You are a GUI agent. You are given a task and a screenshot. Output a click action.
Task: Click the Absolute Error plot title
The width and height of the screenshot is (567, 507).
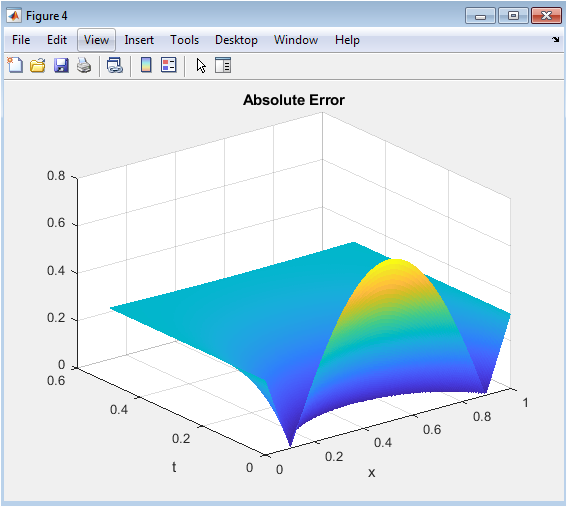pos(294,100)
